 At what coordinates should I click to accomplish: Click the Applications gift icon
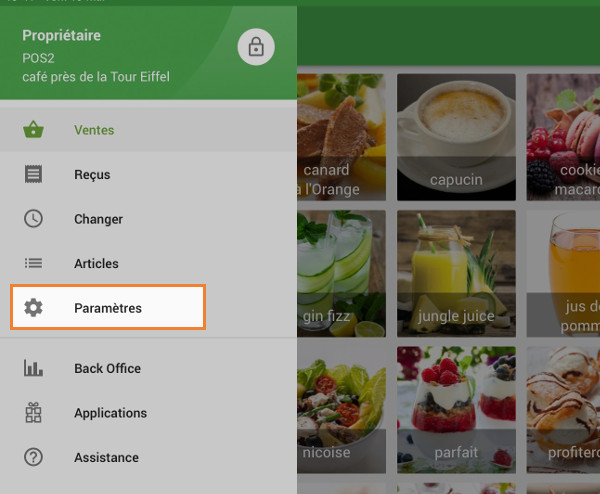pos(34,412)
